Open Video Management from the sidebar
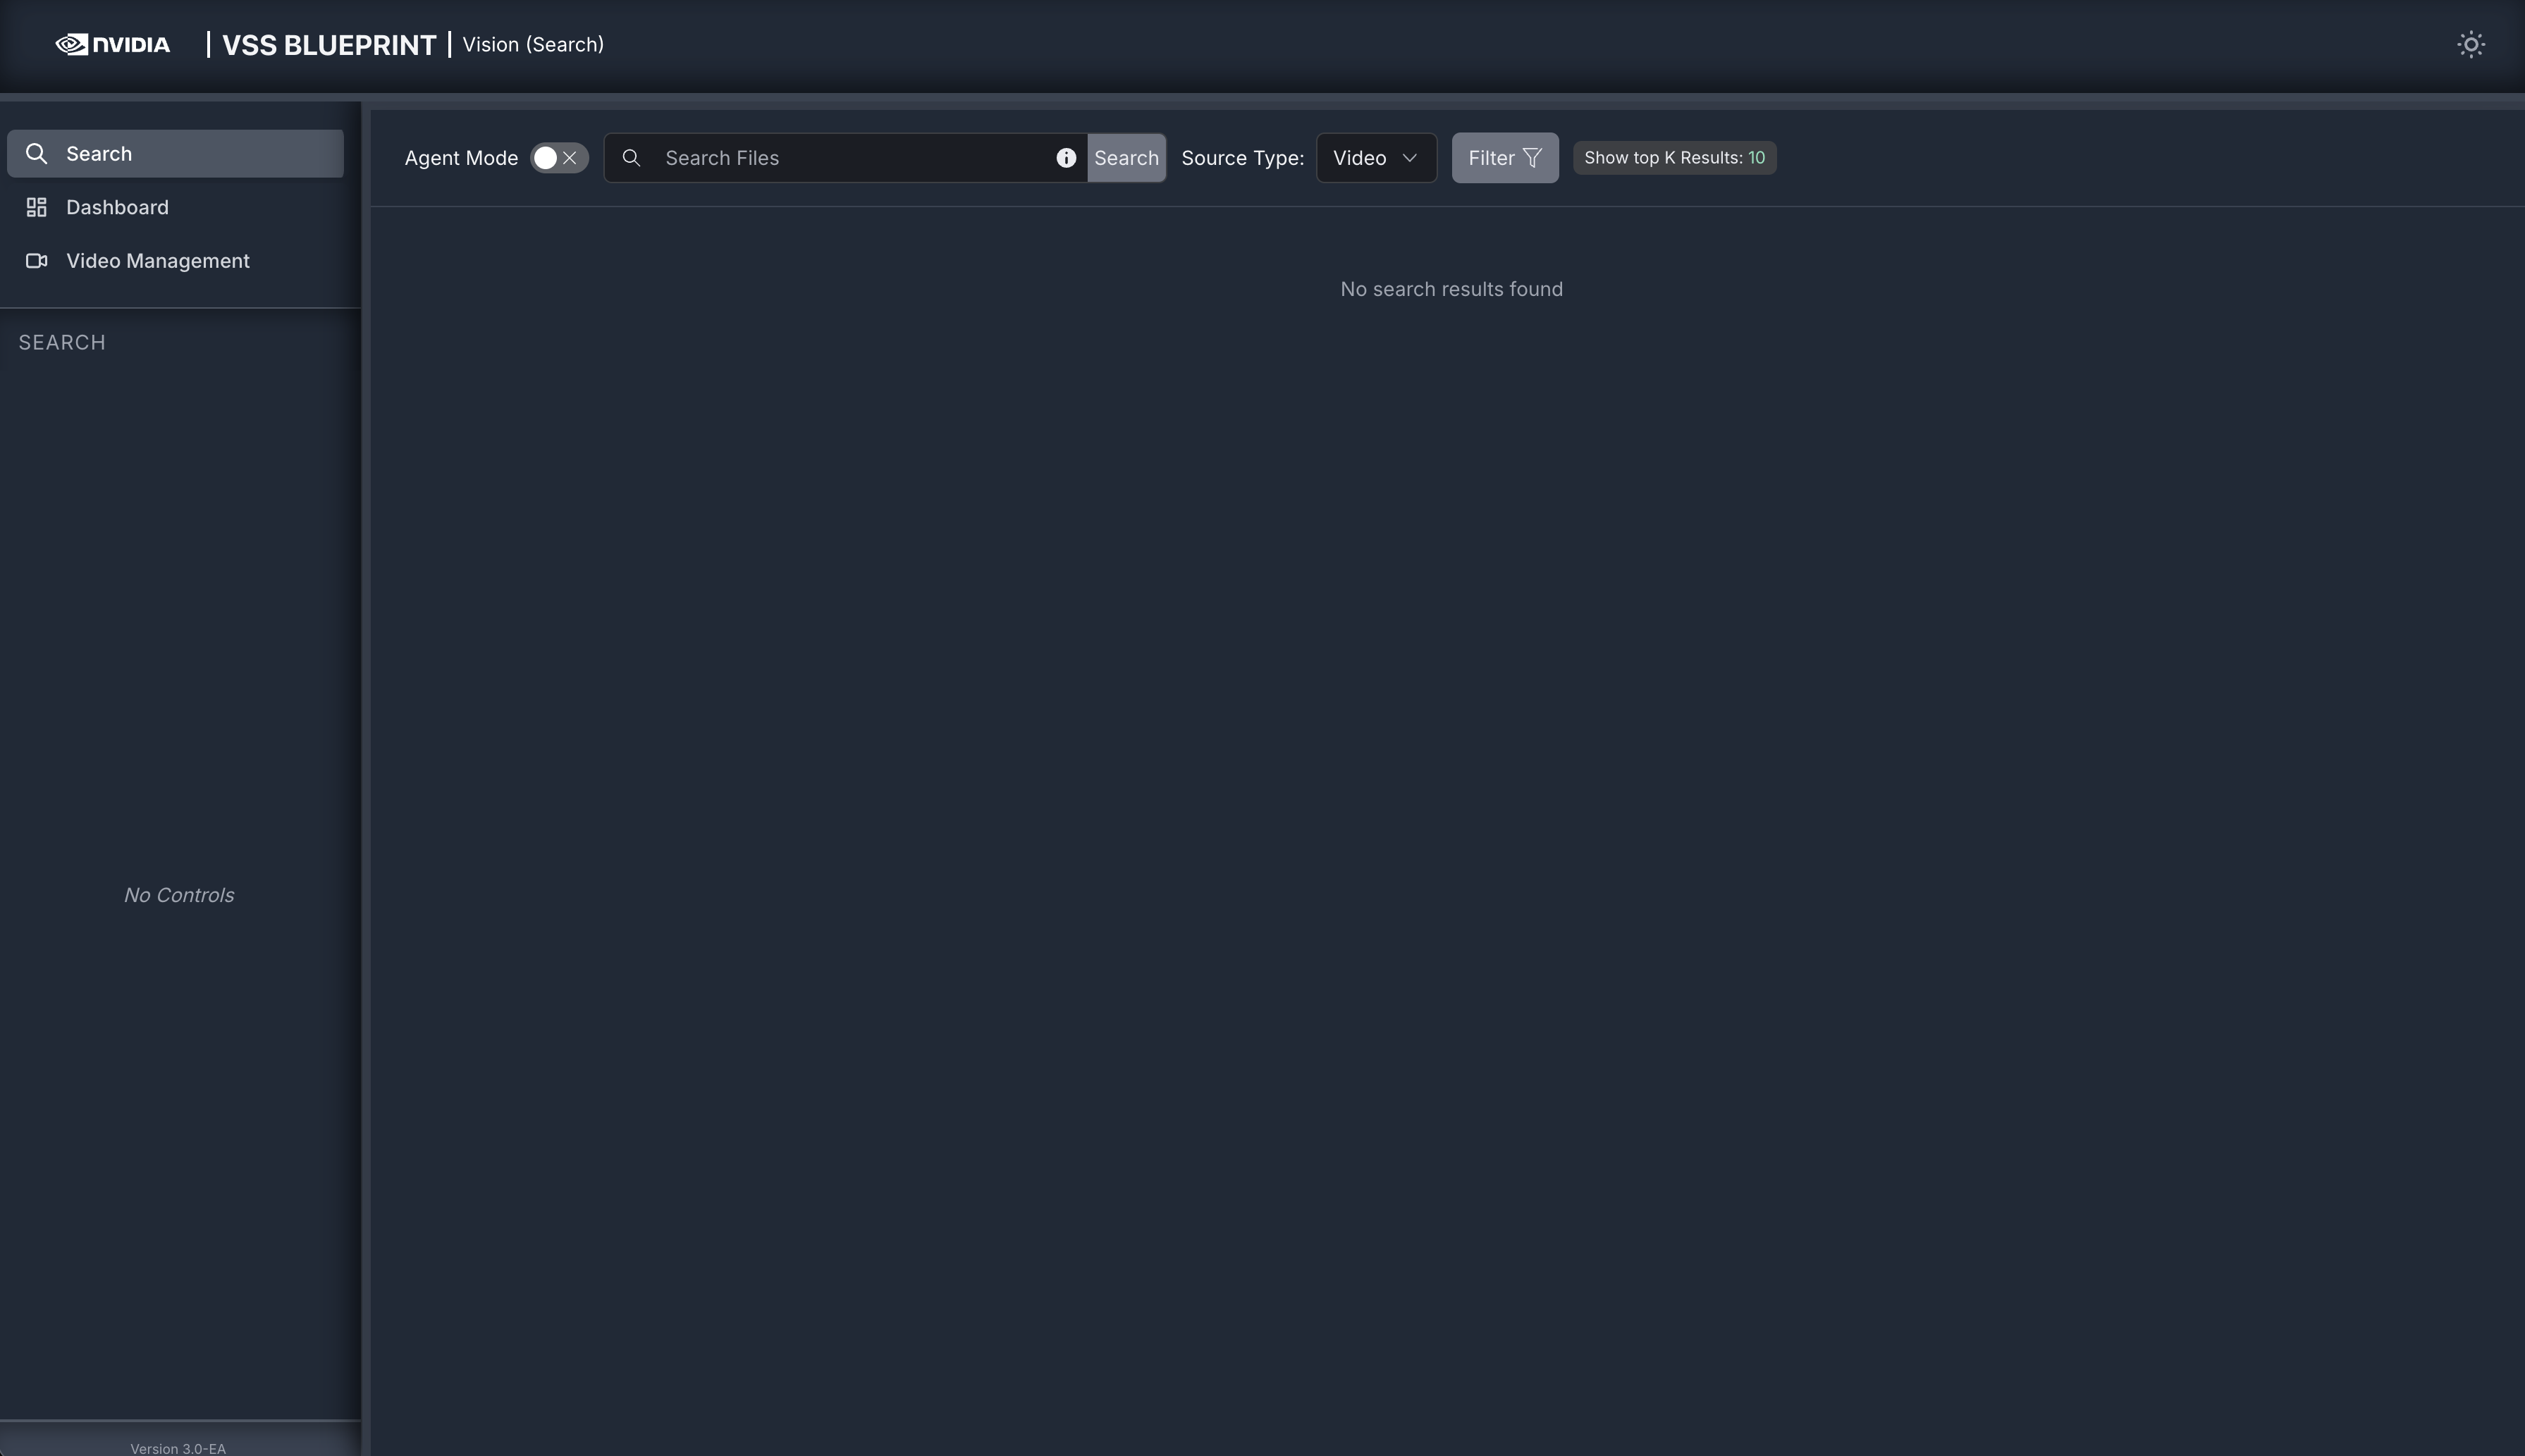This screenshot has height=1456, width=2525. click(157, 261)
